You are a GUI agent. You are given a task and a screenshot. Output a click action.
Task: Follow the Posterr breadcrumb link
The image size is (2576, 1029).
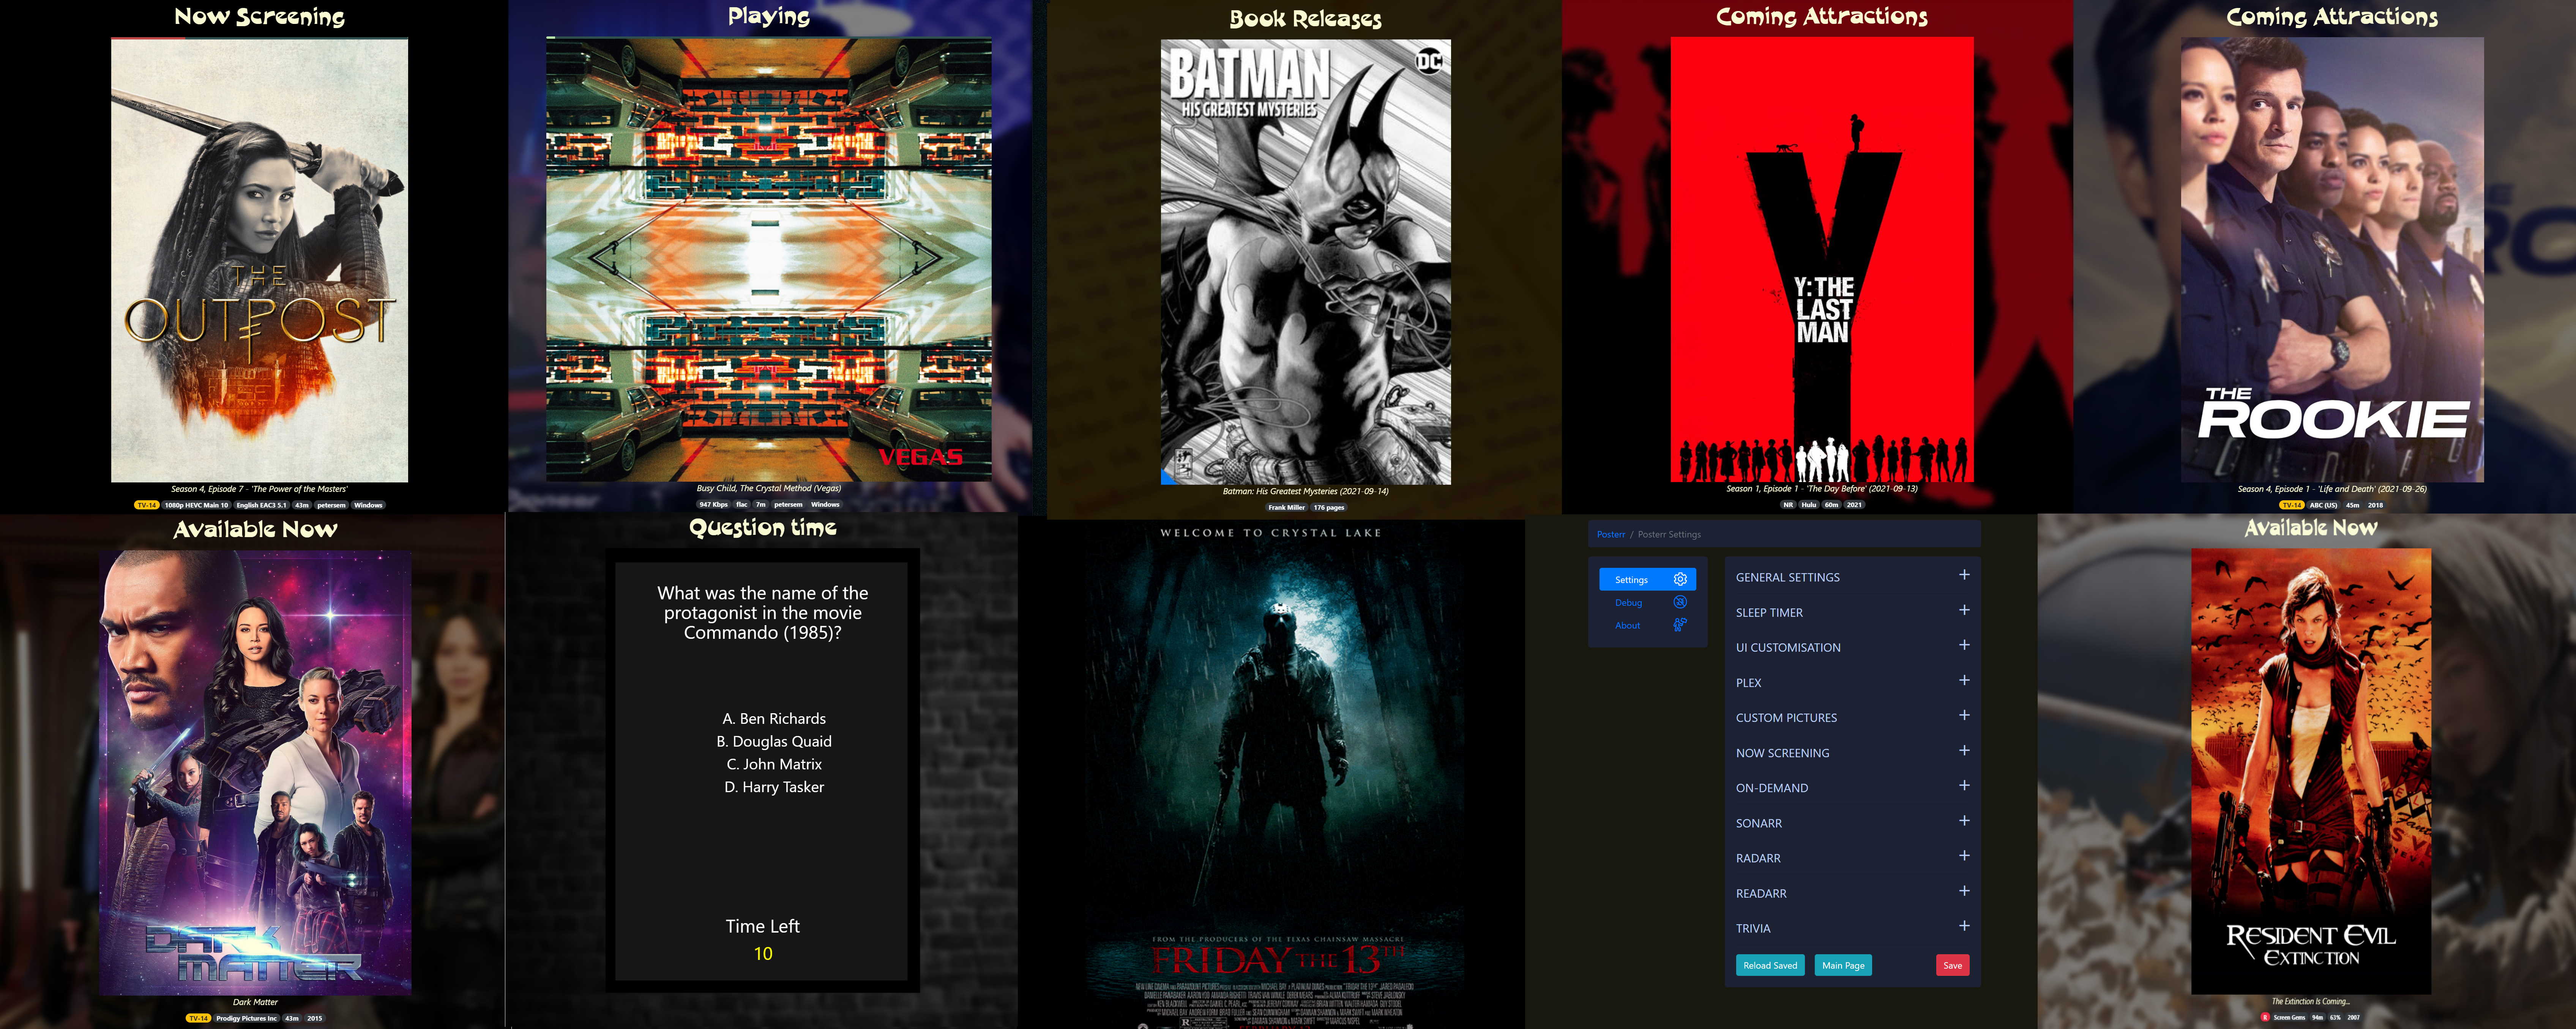(x=1610, y=534)
